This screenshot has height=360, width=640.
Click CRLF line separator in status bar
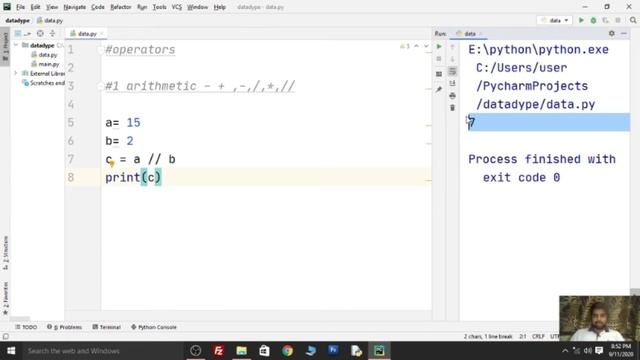pyautogui.click(x=538, y=336)
